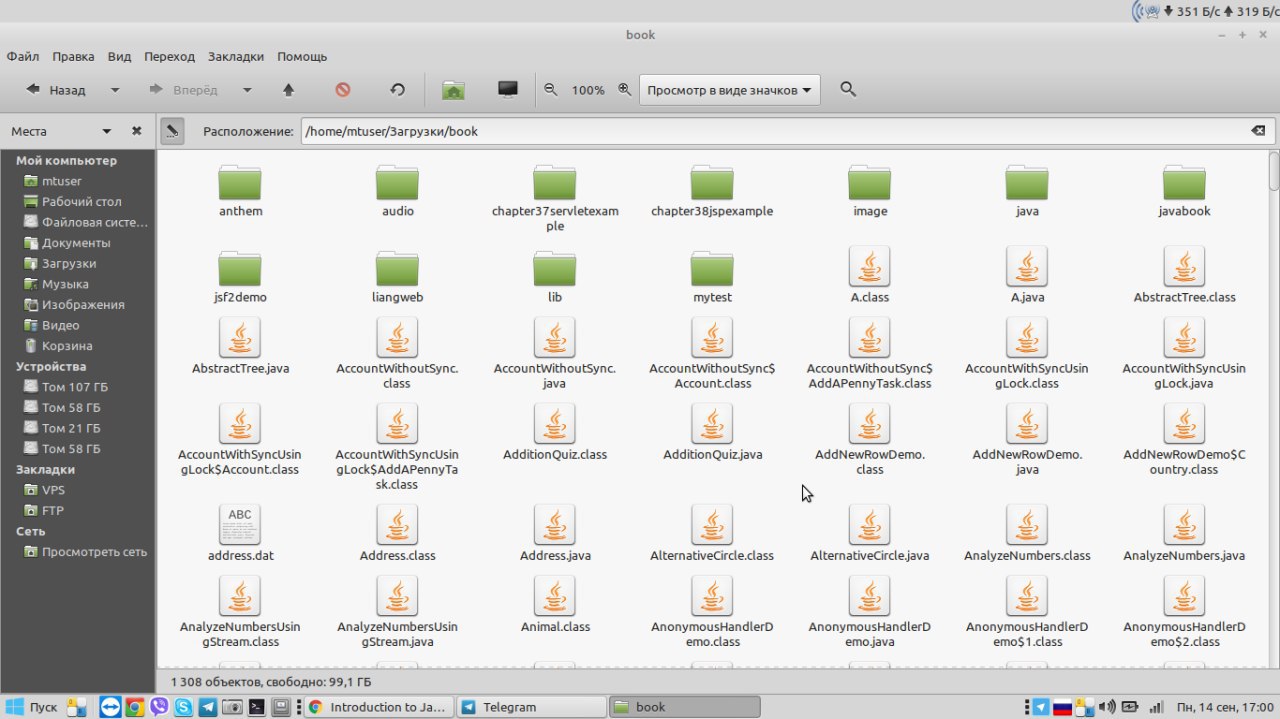Open the Файл menu
The width and height of the screenshot is (1280, 719).
[23, 57]
